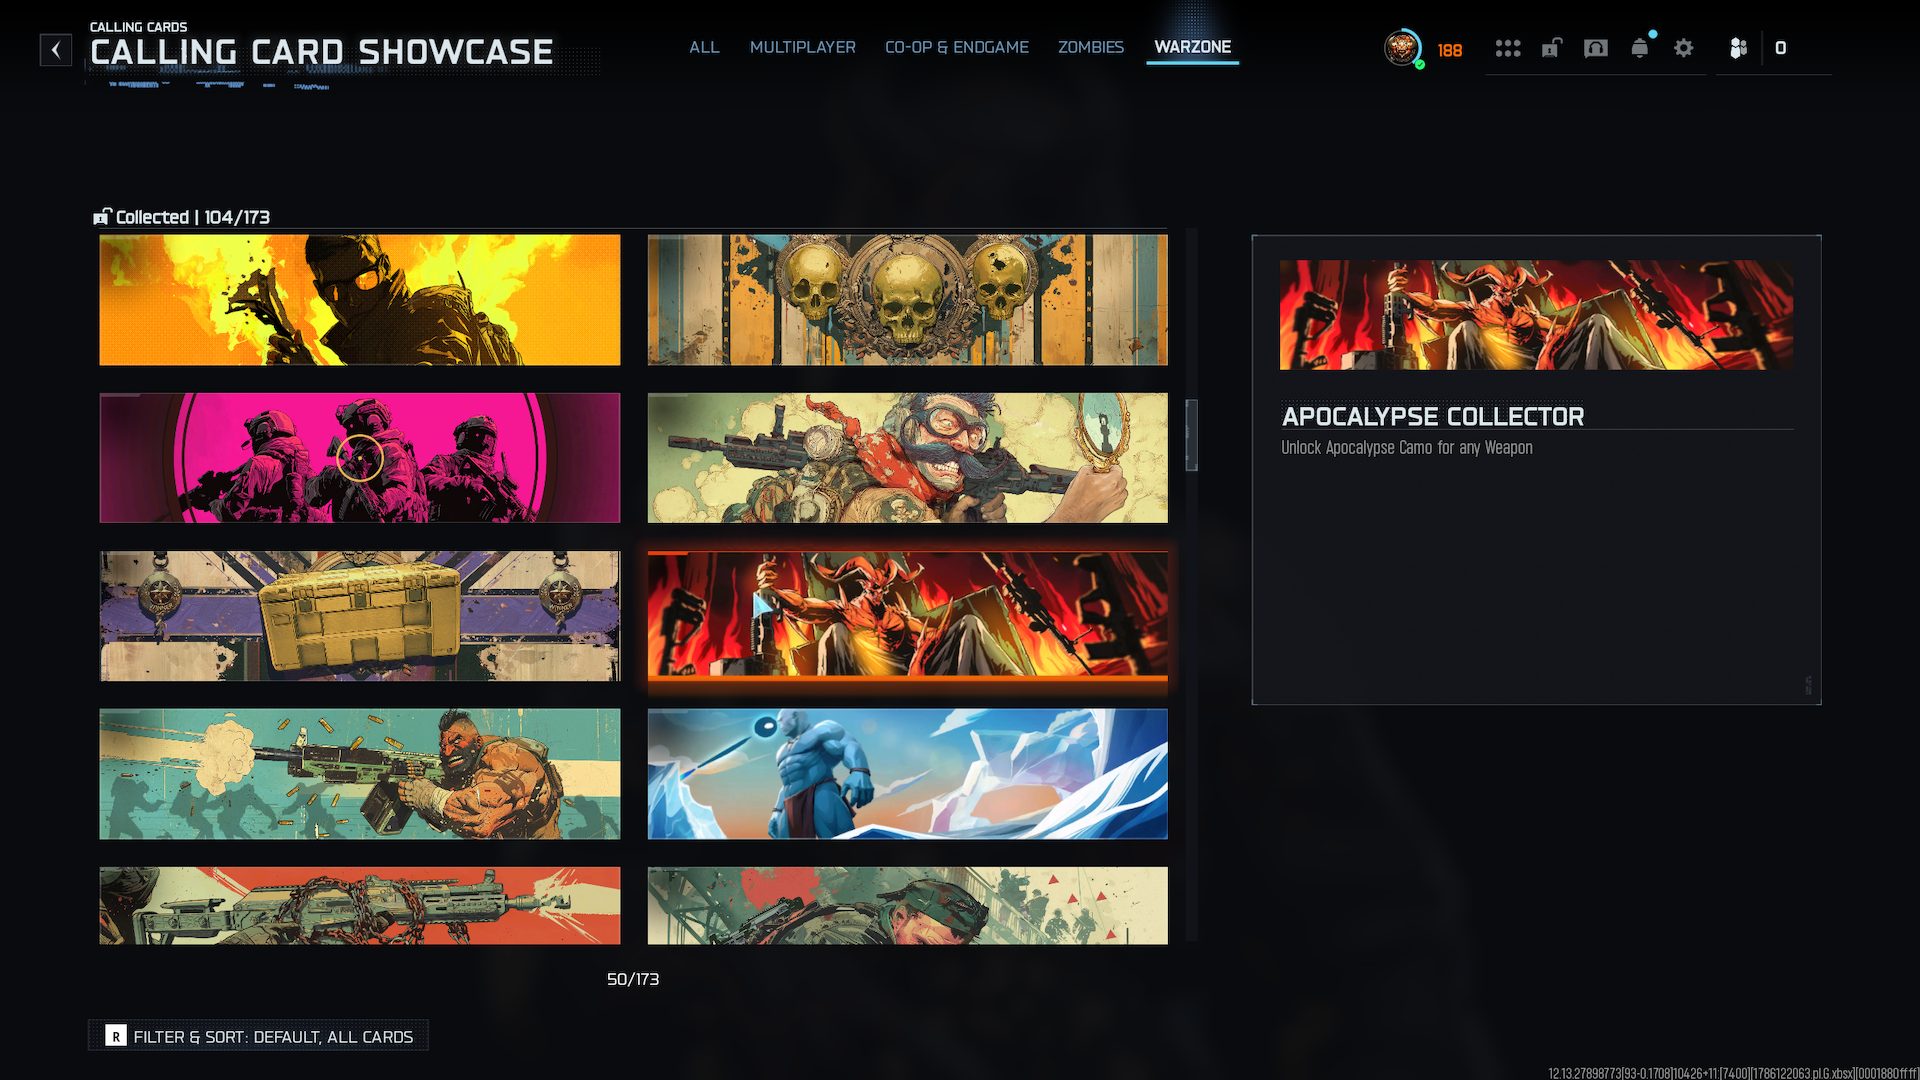
Task: Click the token count 0
Action: coord(1780,48)
